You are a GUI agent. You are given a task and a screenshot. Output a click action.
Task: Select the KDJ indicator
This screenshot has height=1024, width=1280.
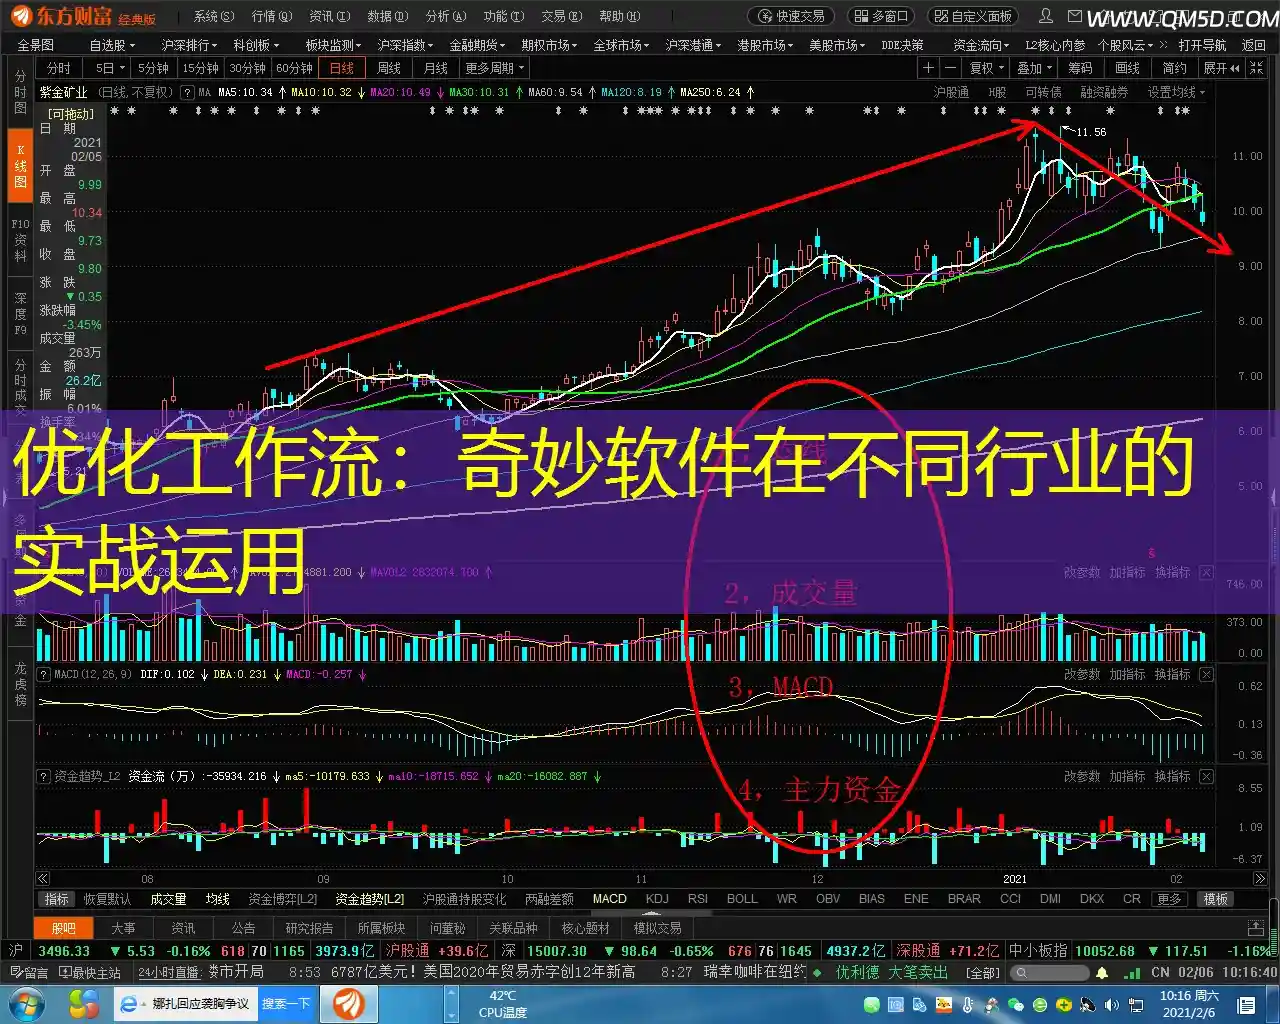tap(657, 899)
